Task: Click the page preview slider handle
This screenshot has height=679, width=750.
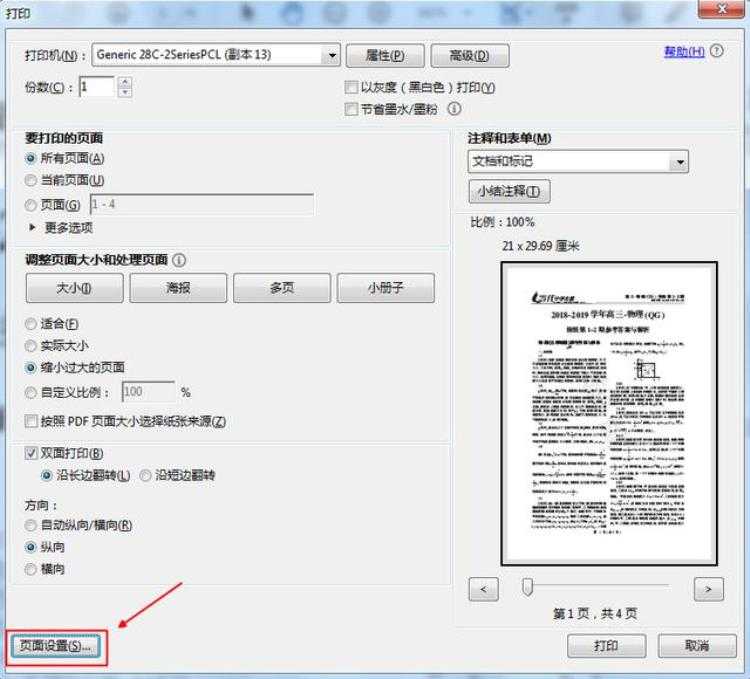Action: [x=527, y=587]
